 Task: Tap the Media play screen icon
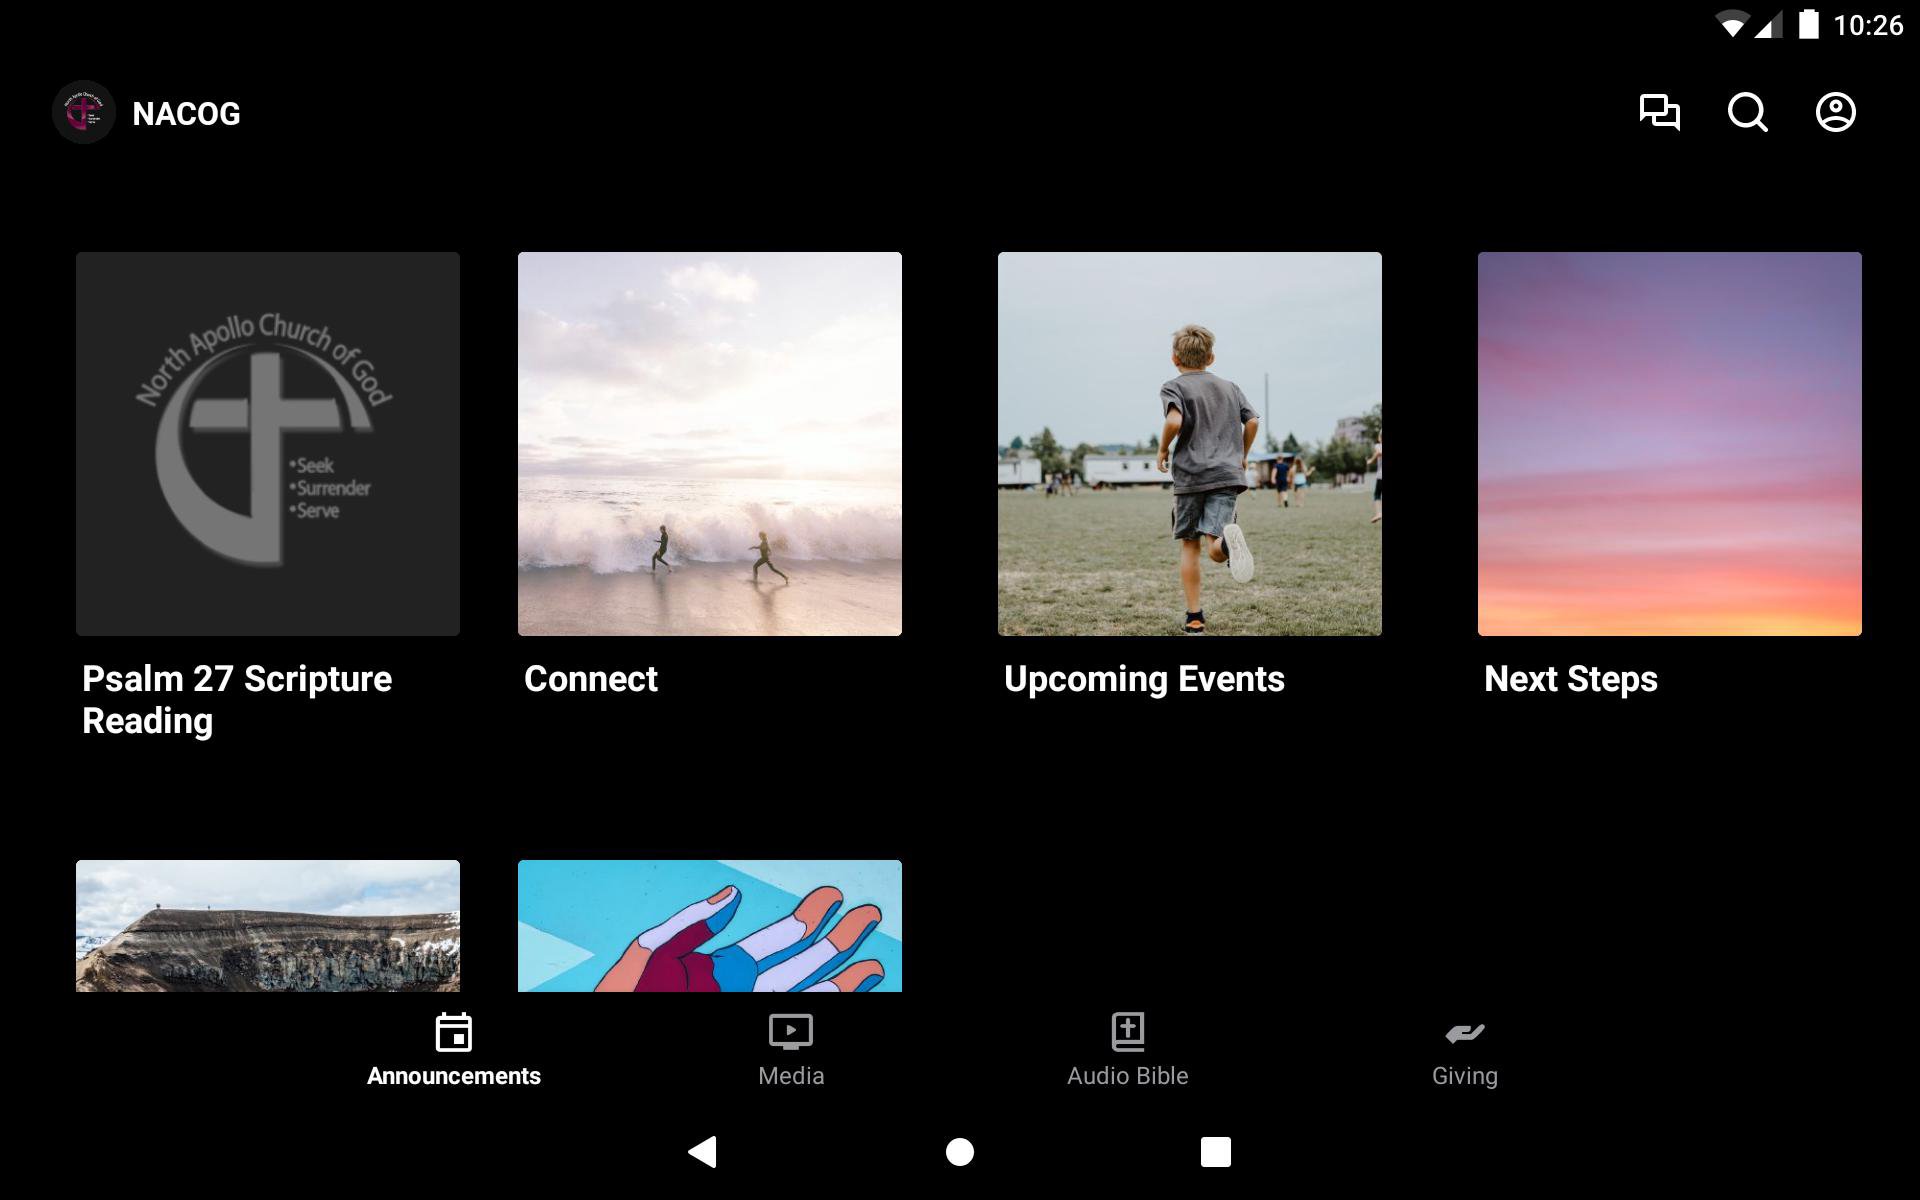pyautogui.click(x=790, y=1032)
